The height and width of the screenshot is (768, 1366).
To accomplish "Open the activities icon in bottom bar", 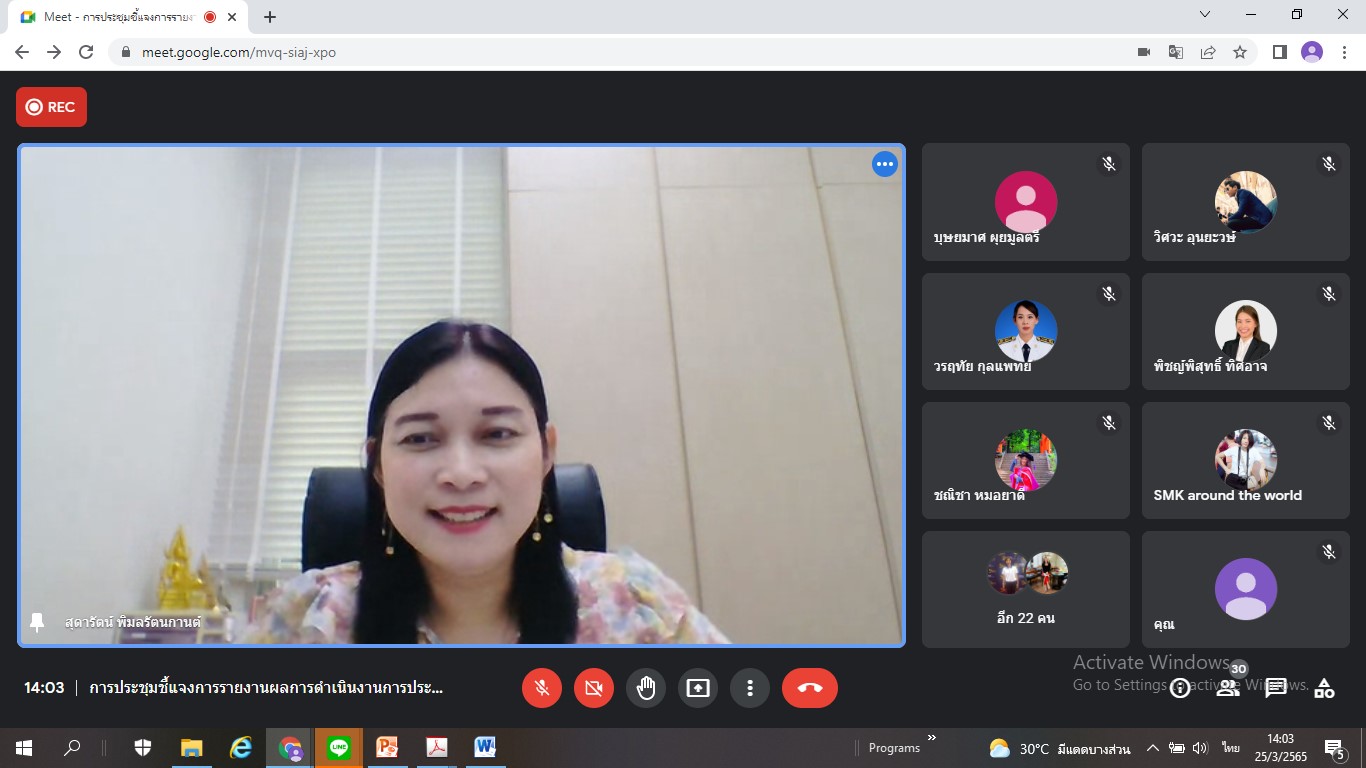I will point(1324,688).
